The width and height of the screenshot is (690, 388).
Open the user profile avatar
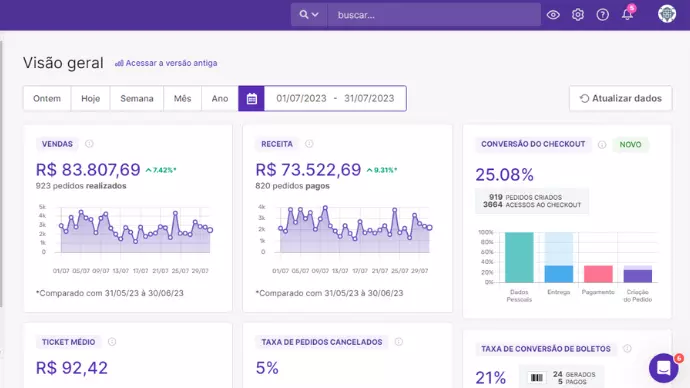[x=667, y=14]
